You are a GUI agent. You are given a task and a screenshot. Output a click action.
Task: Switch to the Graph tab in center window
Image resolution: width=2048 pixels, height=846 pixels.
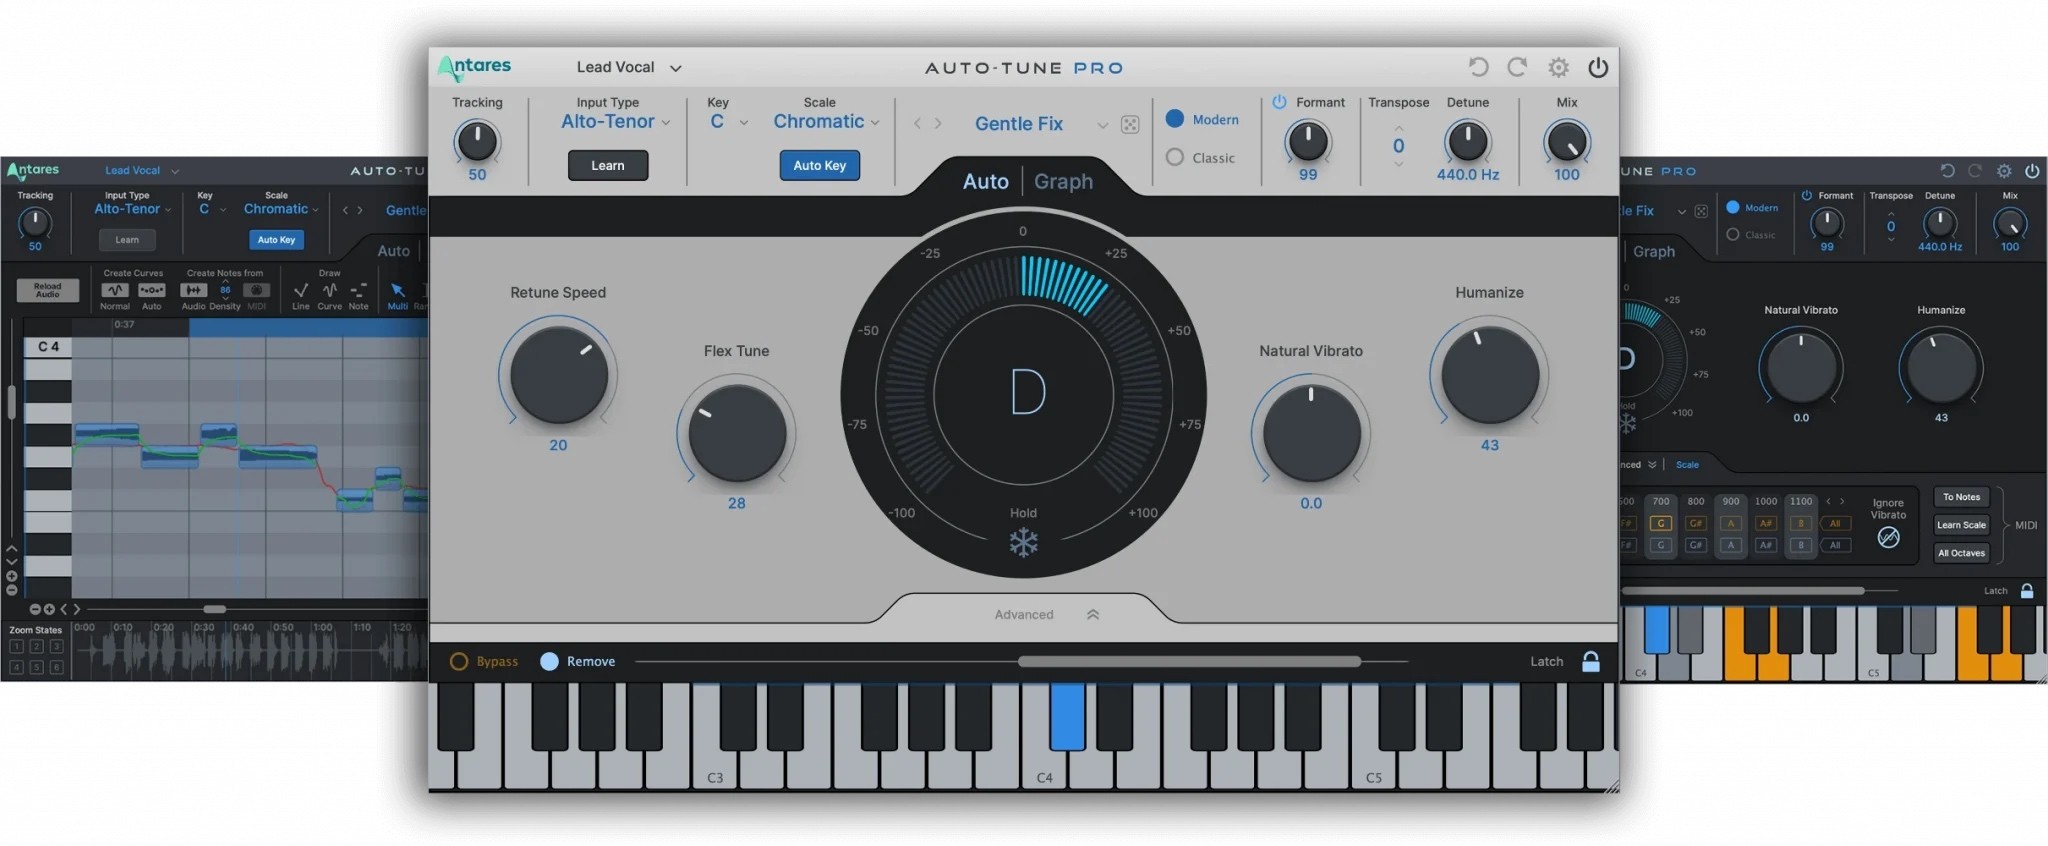[x=1063, y=181]
